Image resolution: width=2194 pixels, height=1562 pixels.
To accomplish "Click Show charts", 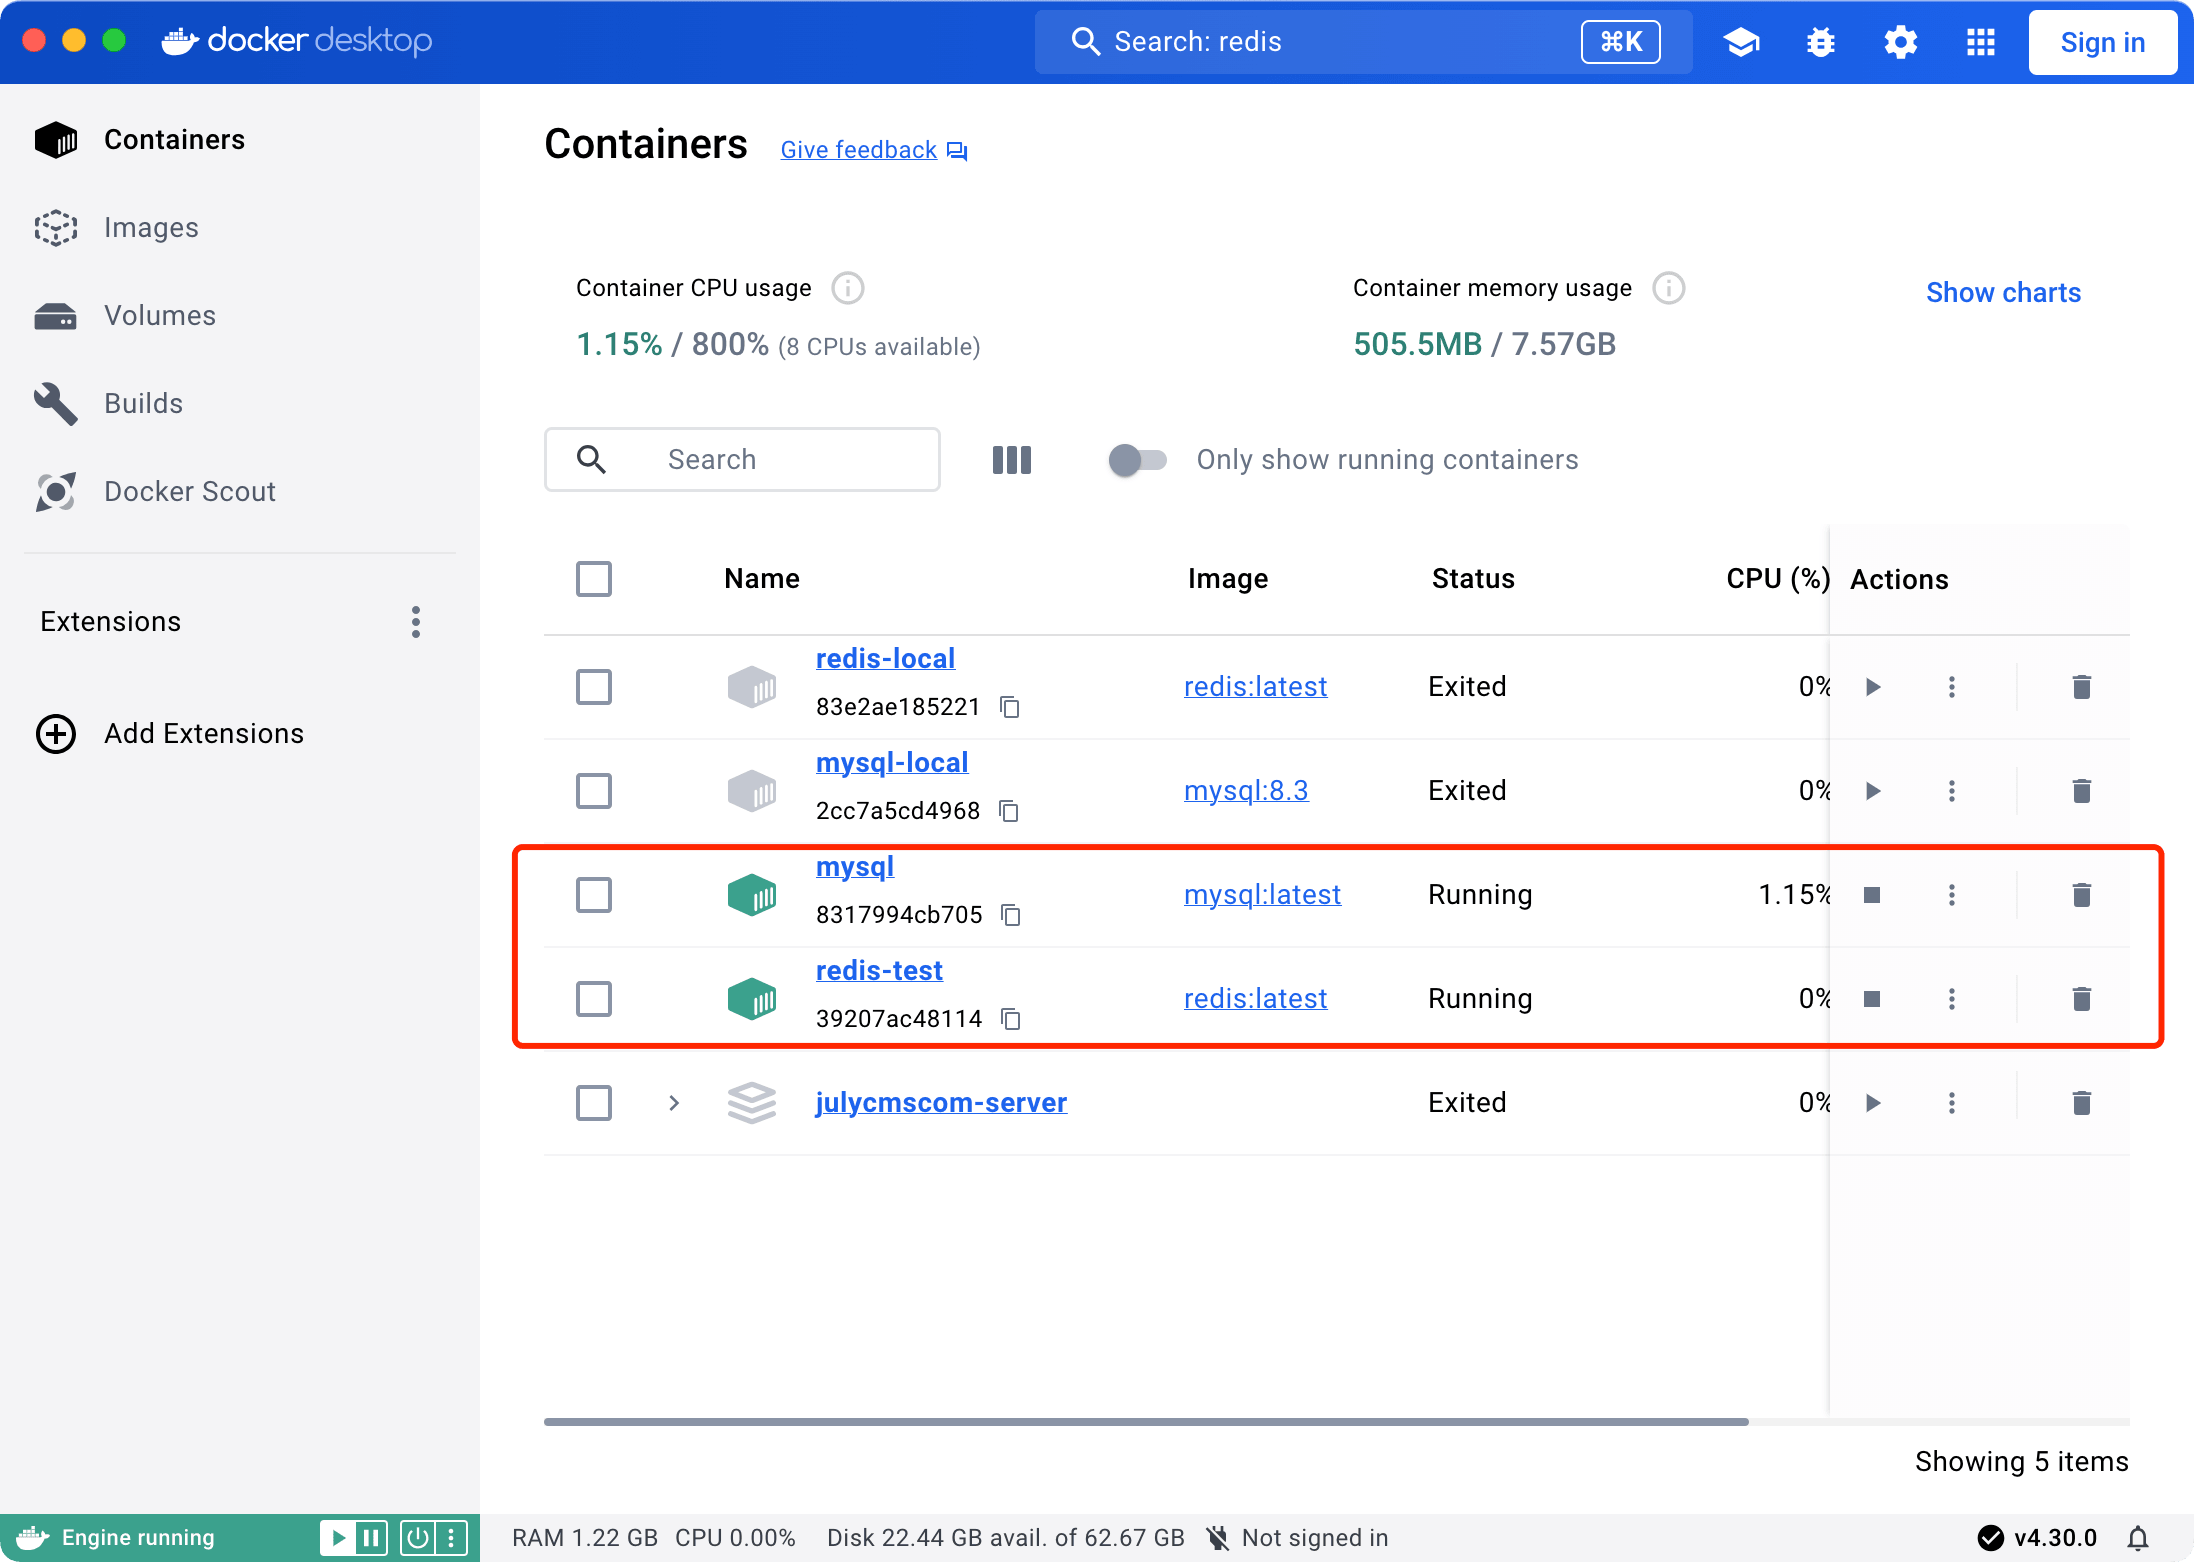I will (x=2003, y=293).
